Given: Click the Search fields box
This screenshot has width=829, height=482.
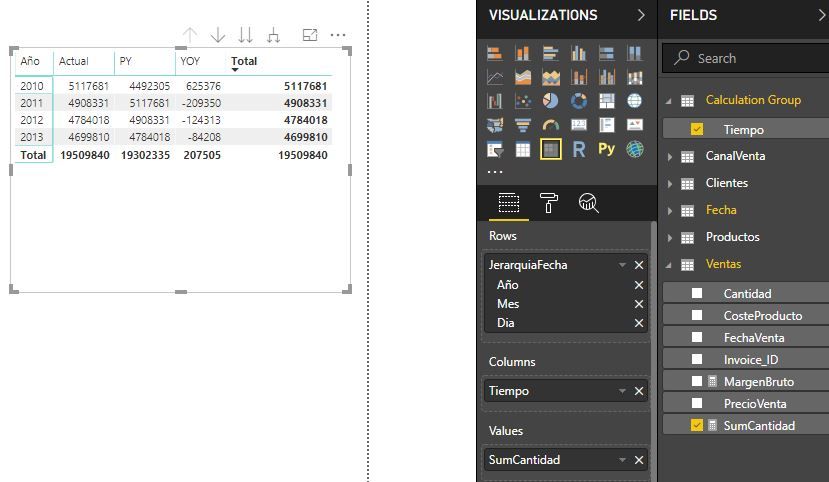Looking at the screenshot, I should pyautogui.click(x=745, y=58).
